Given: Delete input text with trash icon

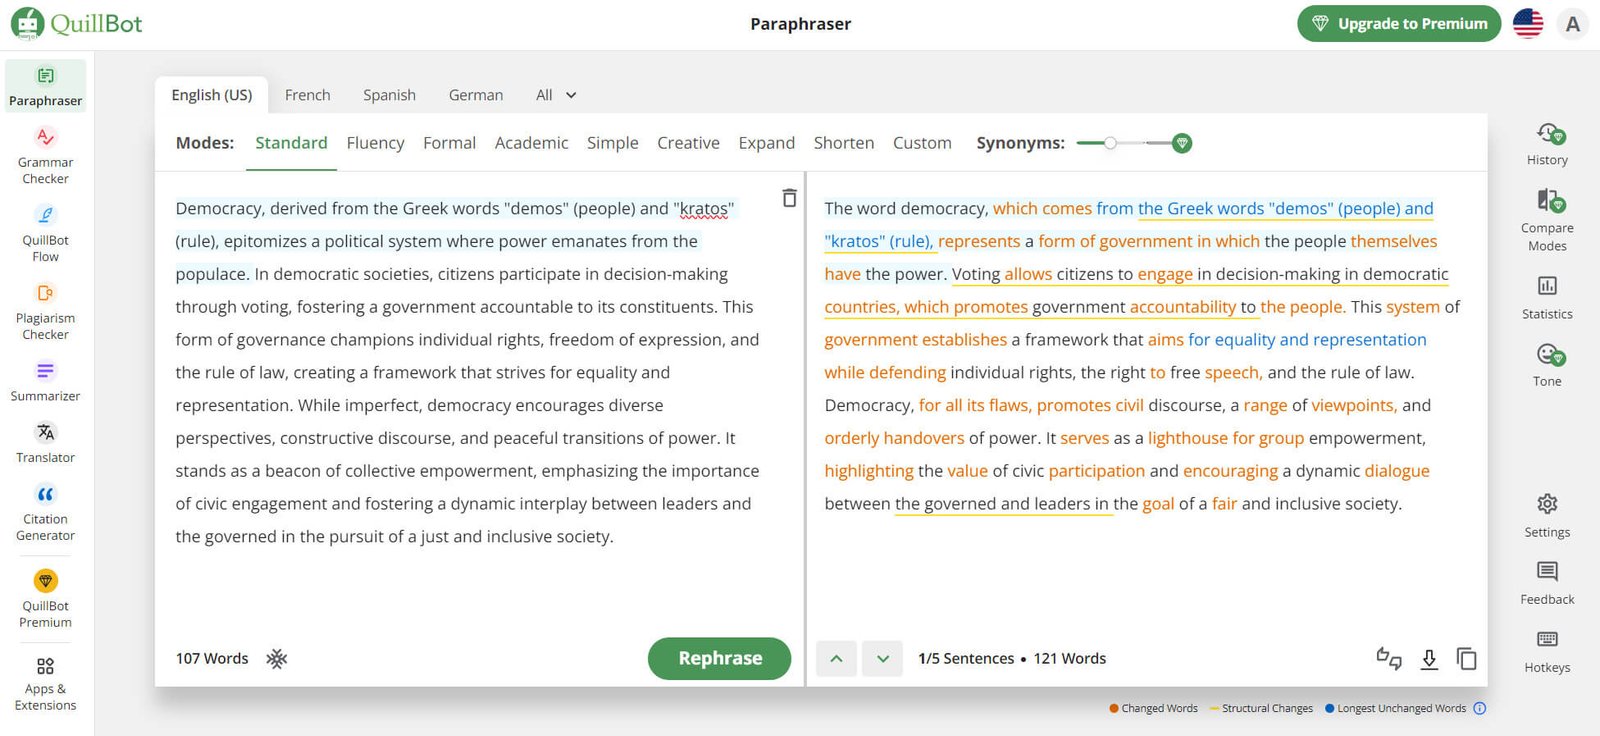Looking at the screenshot, I should click(x=789, y=198).
